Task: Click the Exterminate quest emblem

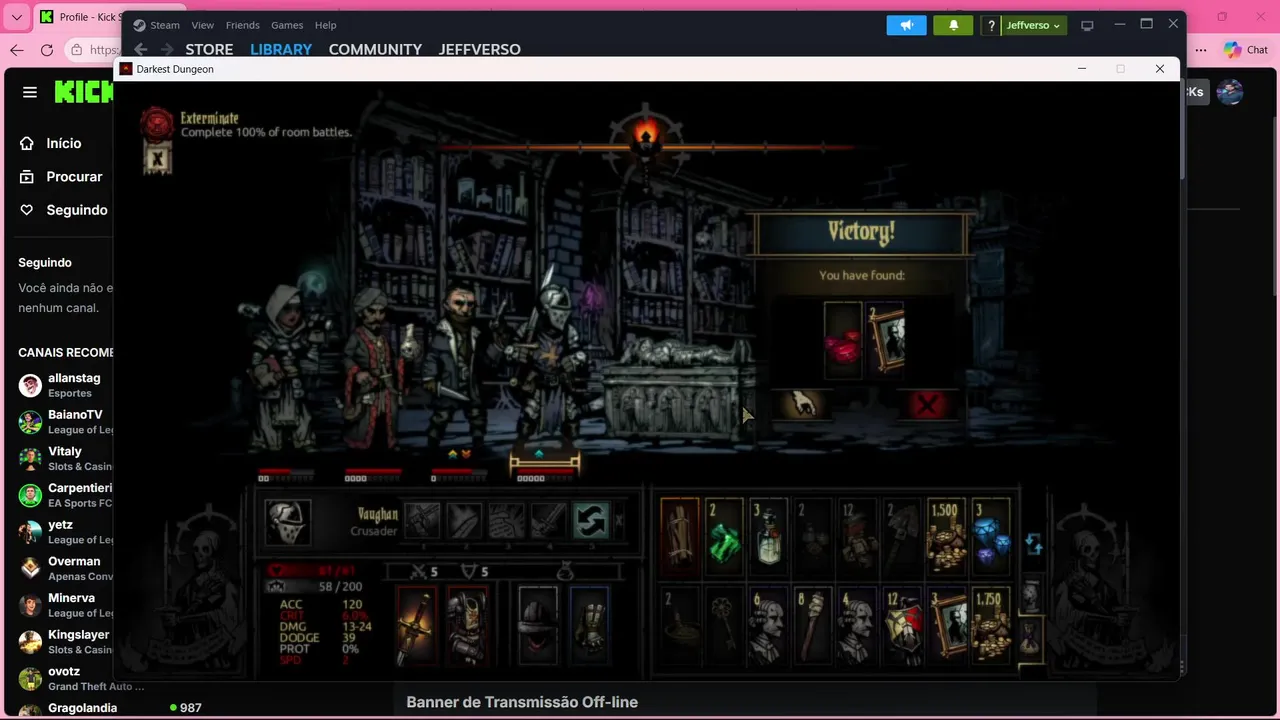Action: (x=157, y=123)
